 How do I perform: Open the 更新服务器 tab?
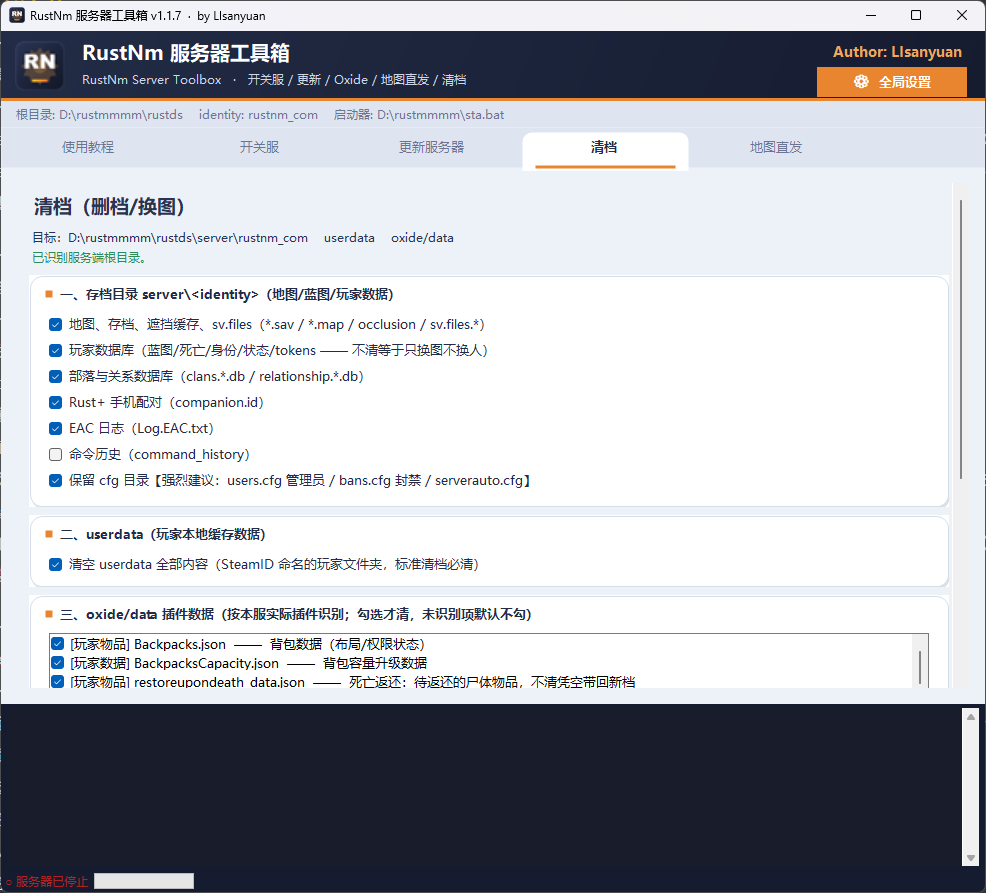[431, 147]
